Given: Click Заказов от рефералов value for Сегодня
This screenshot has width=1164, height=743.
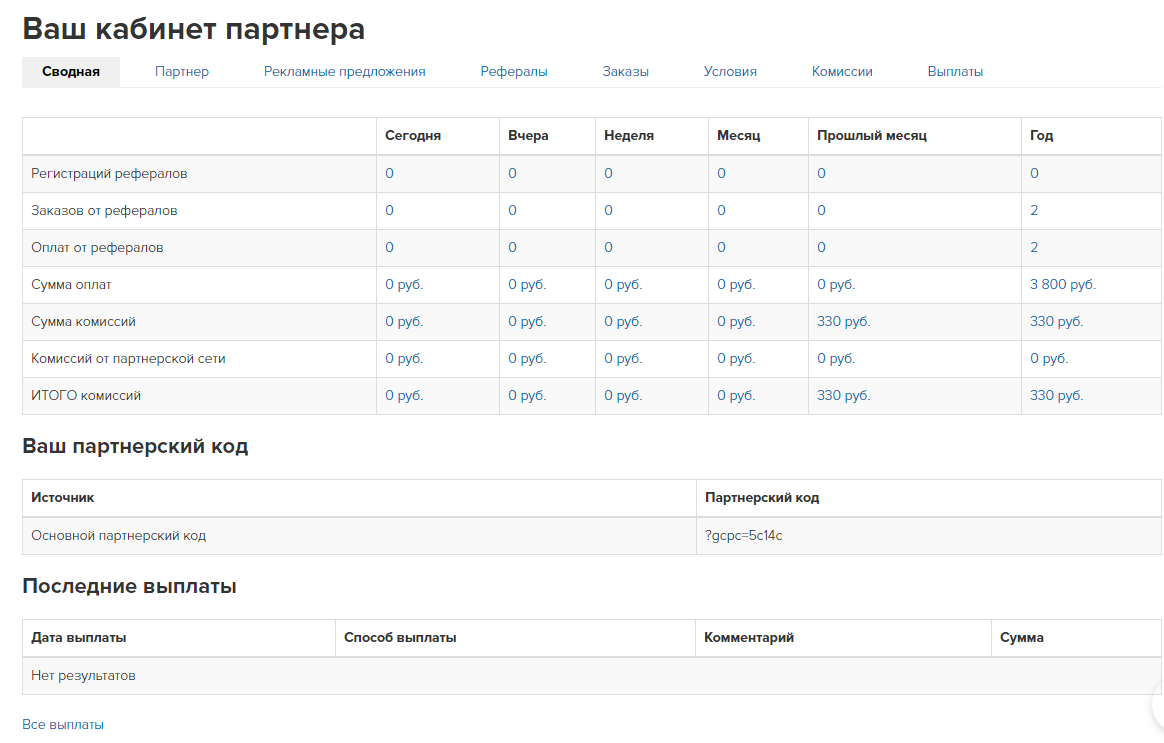Looking at the screenshot, I should point(389,210).
